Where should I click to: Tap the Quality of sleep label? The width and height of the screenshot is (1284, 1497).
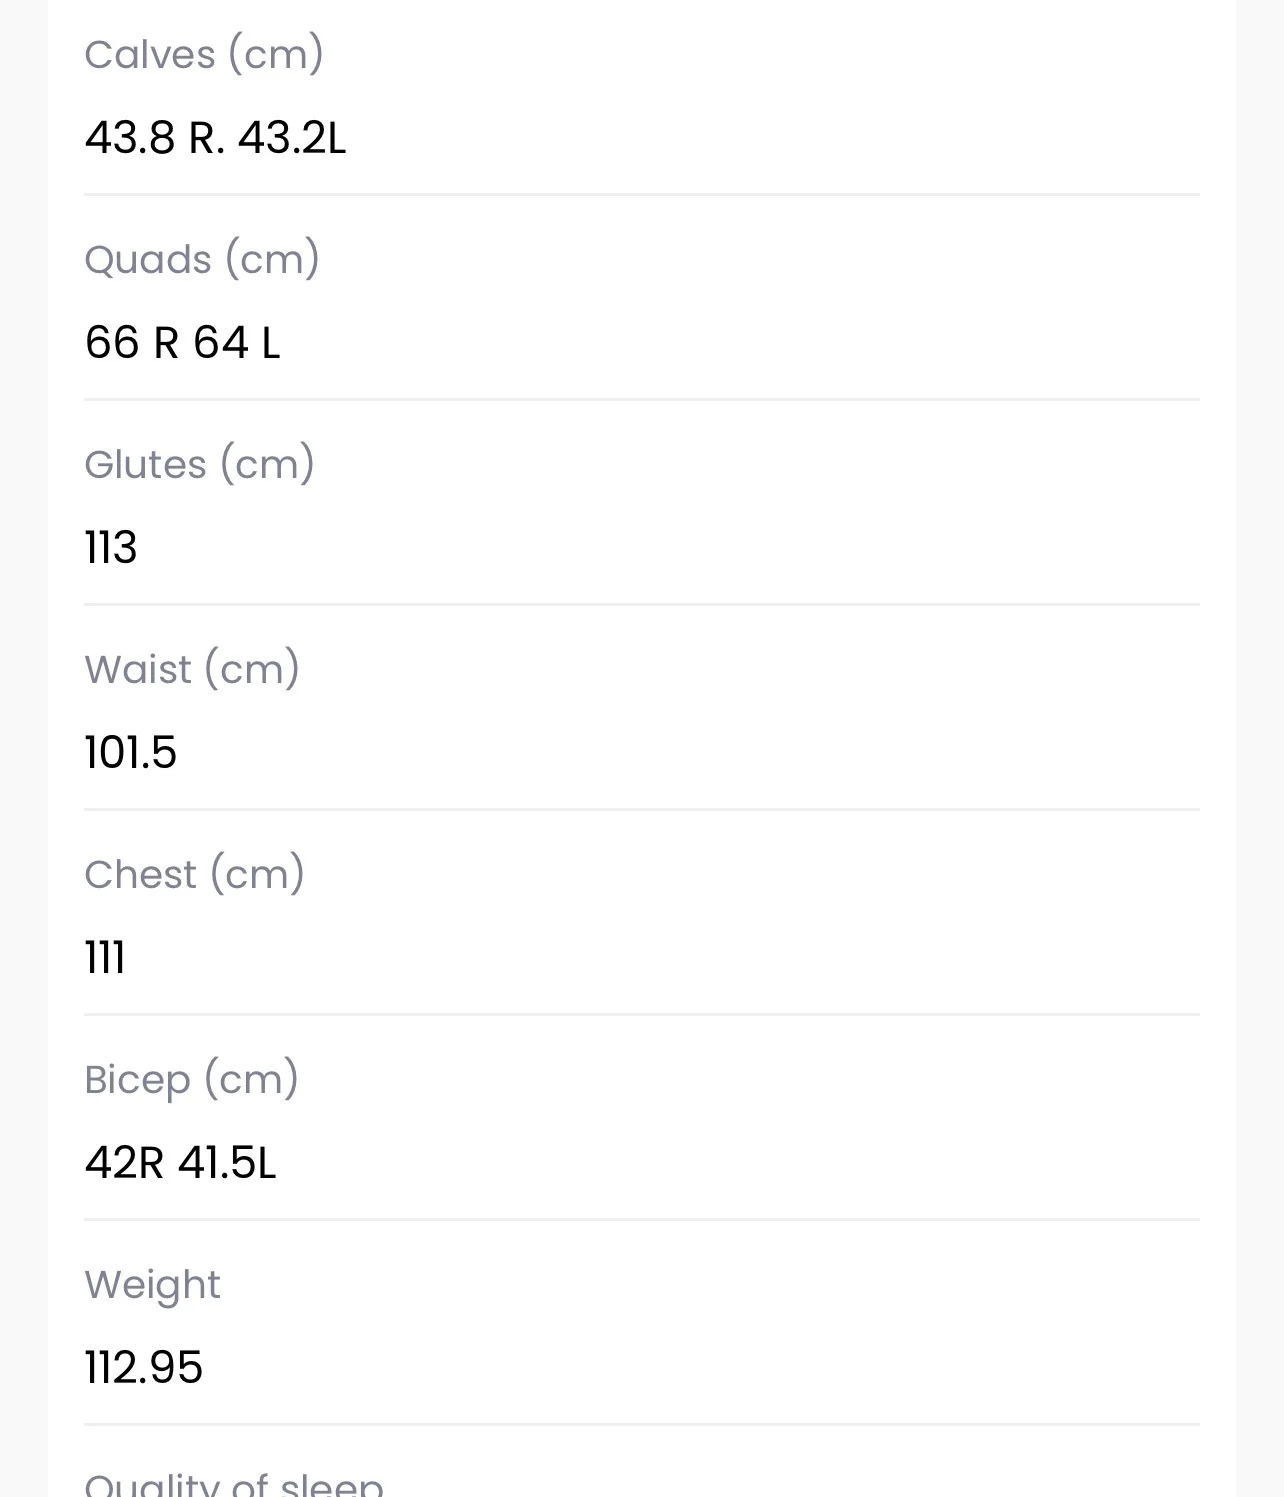pyautogui.click(x=234, y=1483)
